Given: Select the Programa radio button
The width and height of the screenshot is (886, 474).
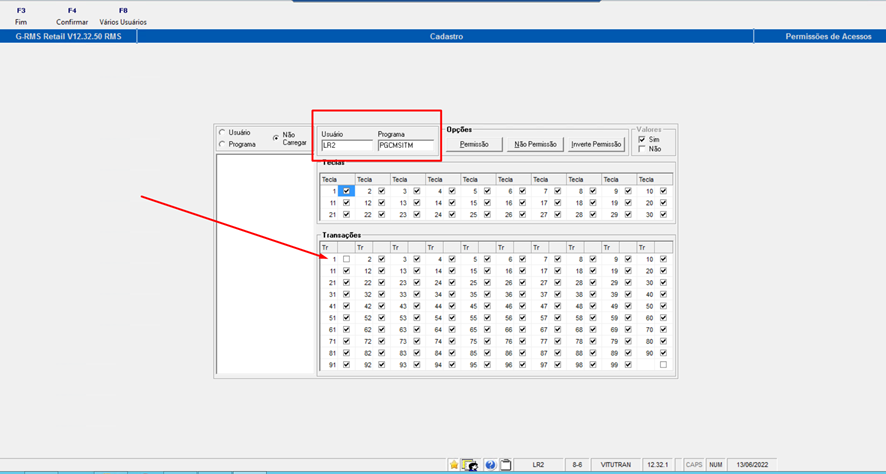Looking at the screenshot, I should pyautogui.click(x=222, y=144).
